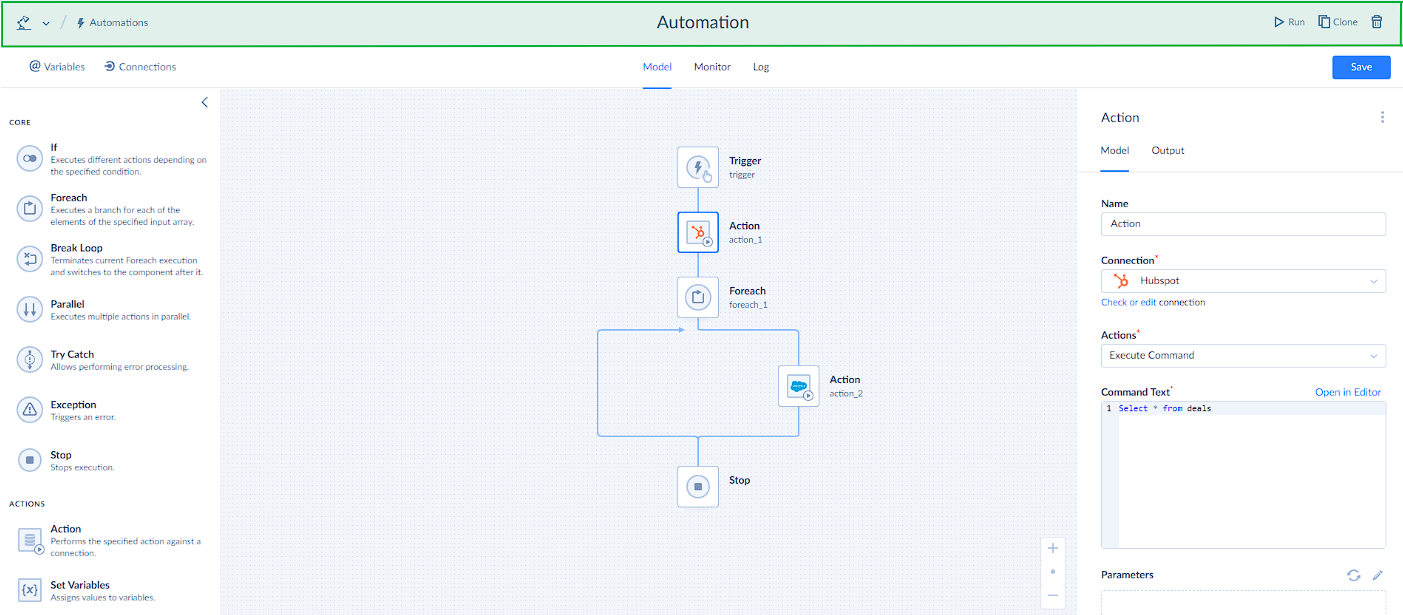This screenshot has width=1403, height=615.
Task: Open the Connections panel
Action: click(x=140, y=67)
